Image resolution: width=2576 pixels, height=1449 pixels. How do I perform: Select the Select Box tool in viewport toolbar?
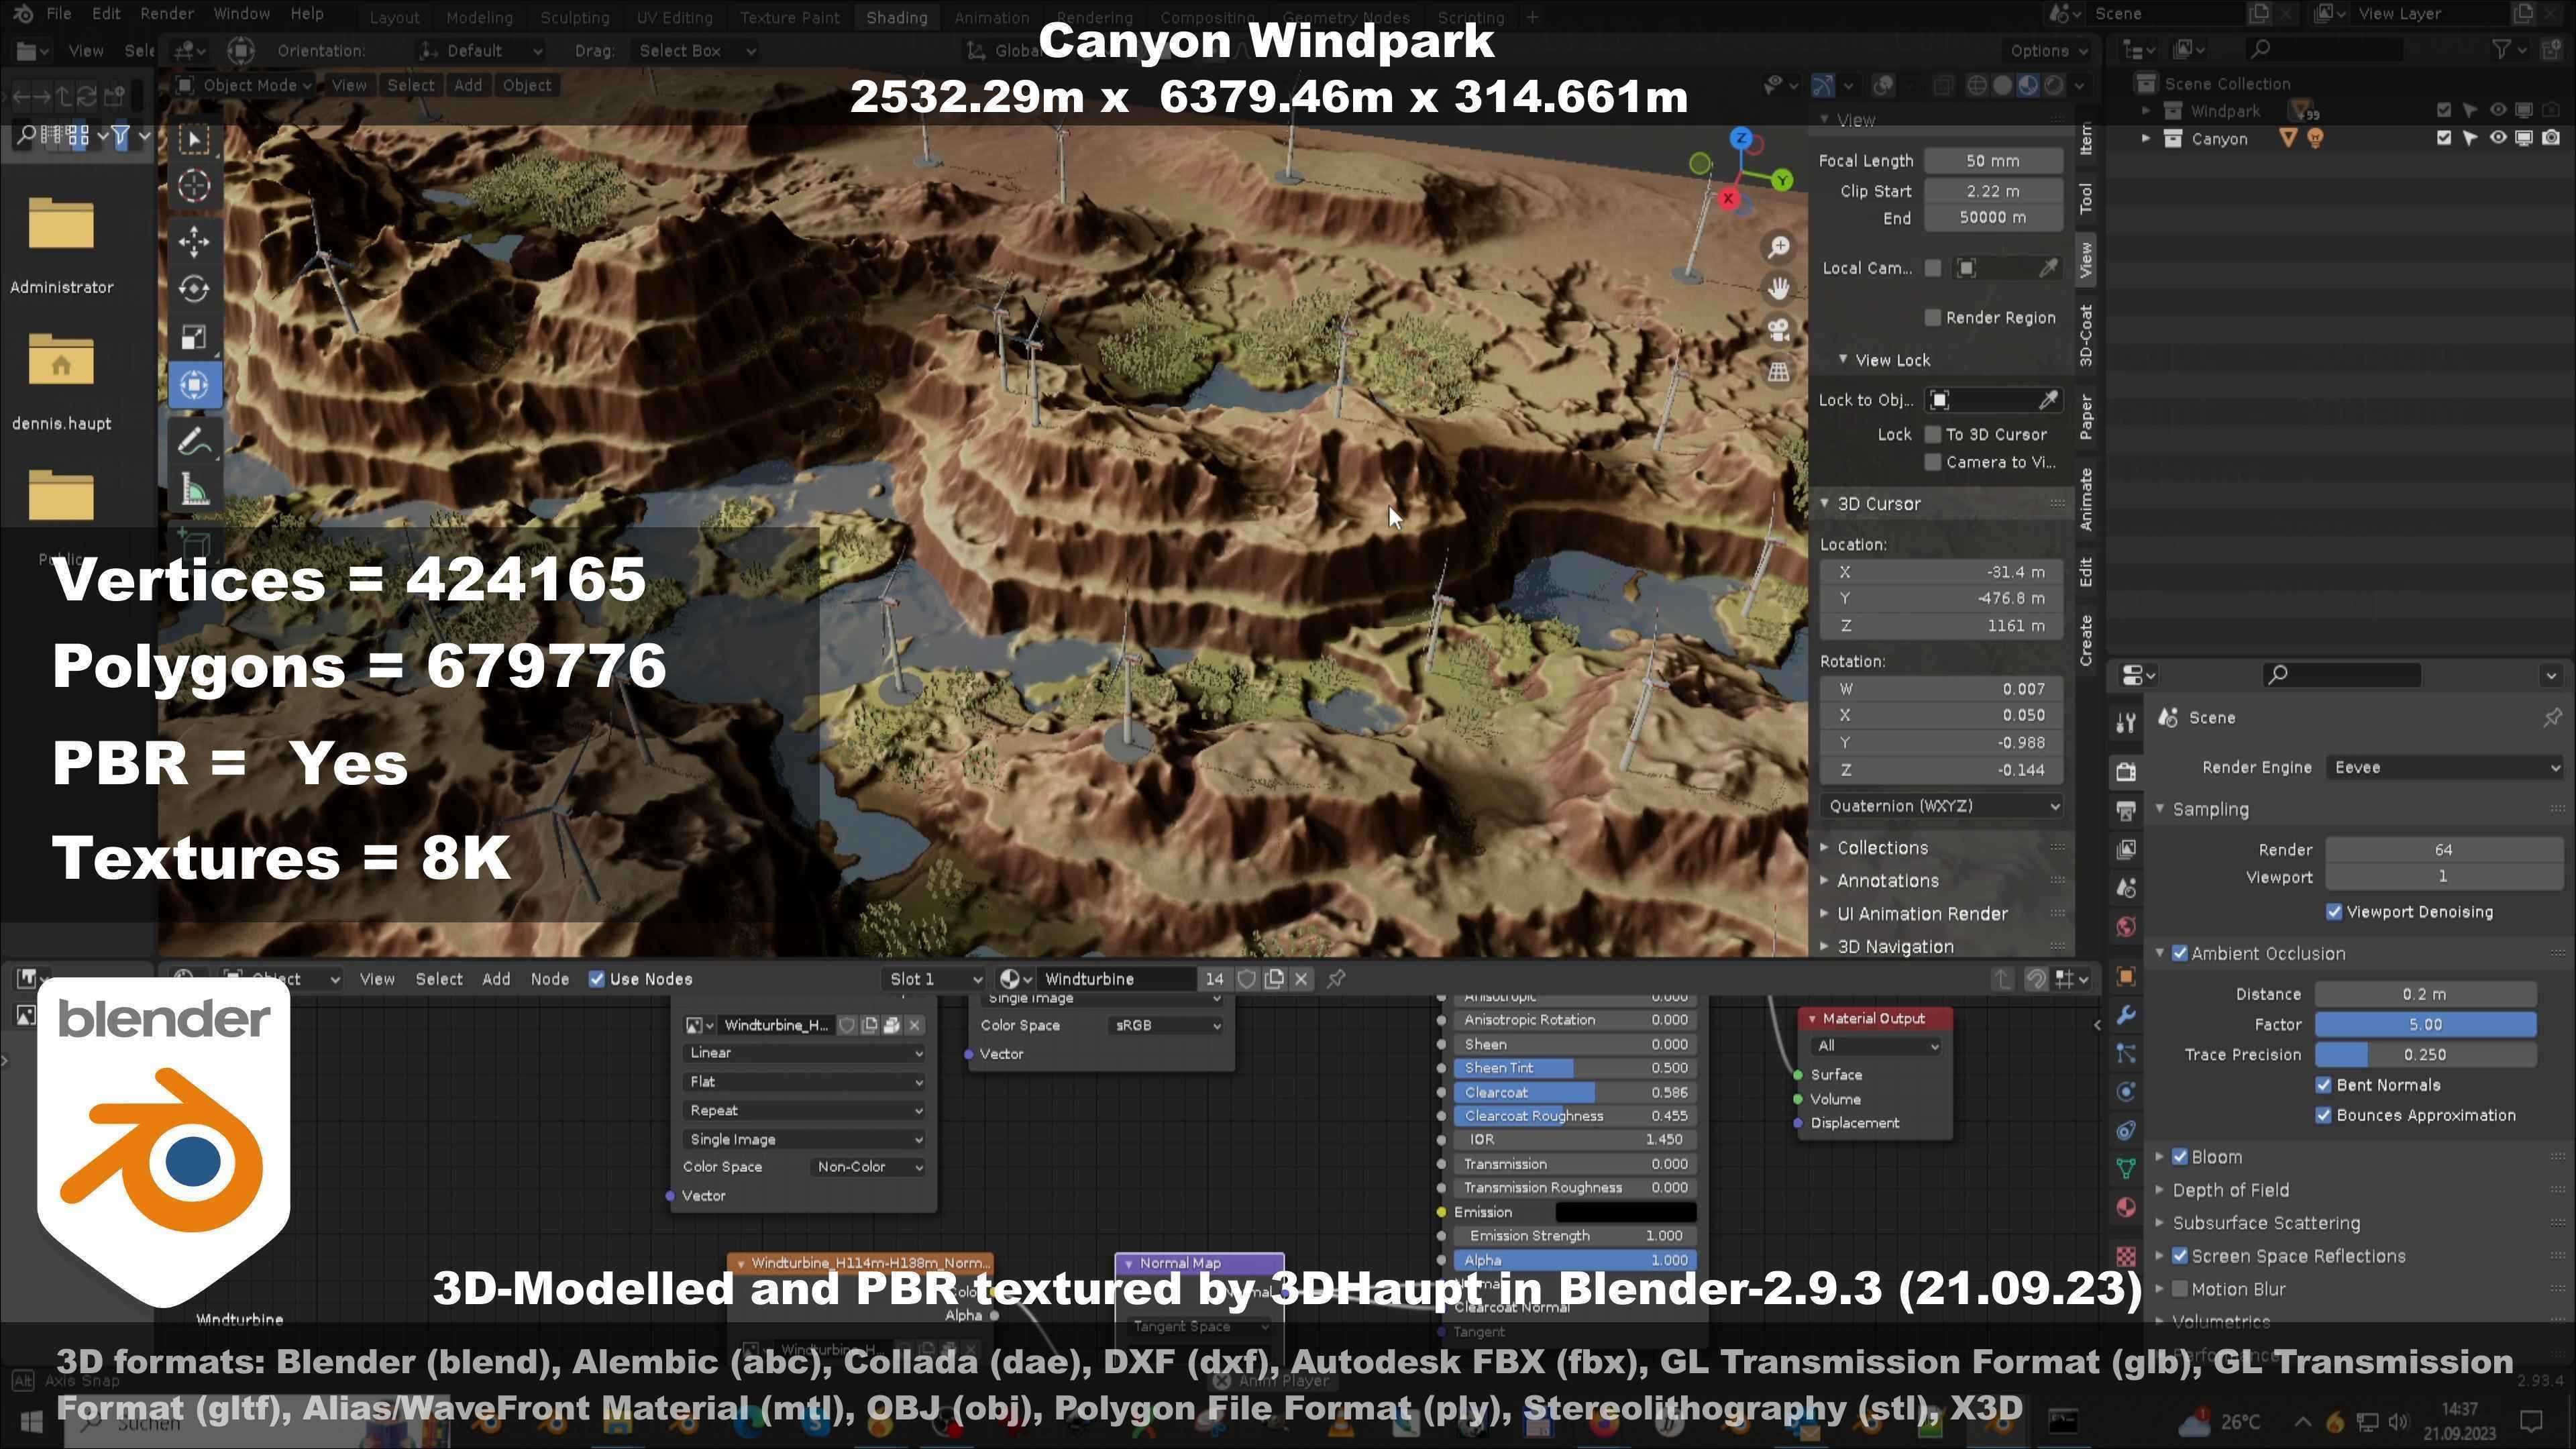[194, 139]
